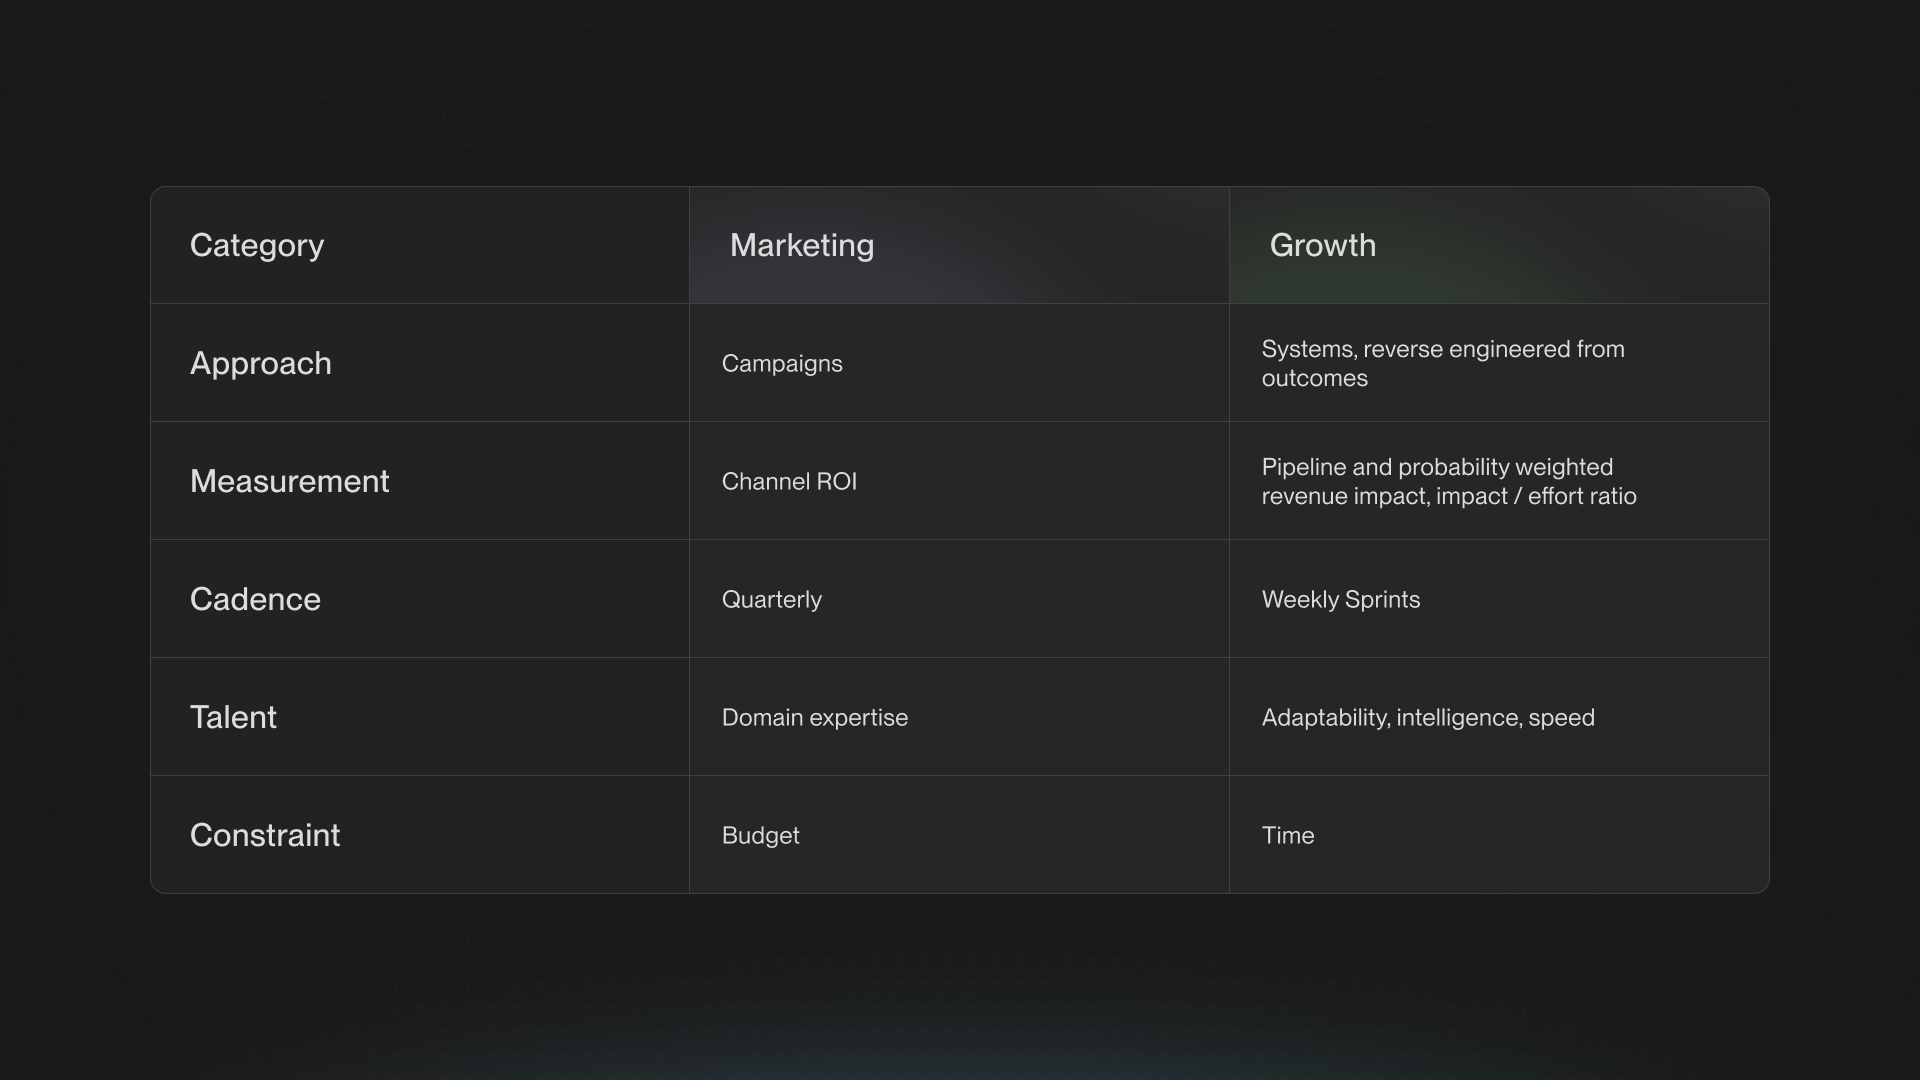Click the Pipeline and probability weighted text
The image size is (1920, 1080).
(x=1436, y=467)
